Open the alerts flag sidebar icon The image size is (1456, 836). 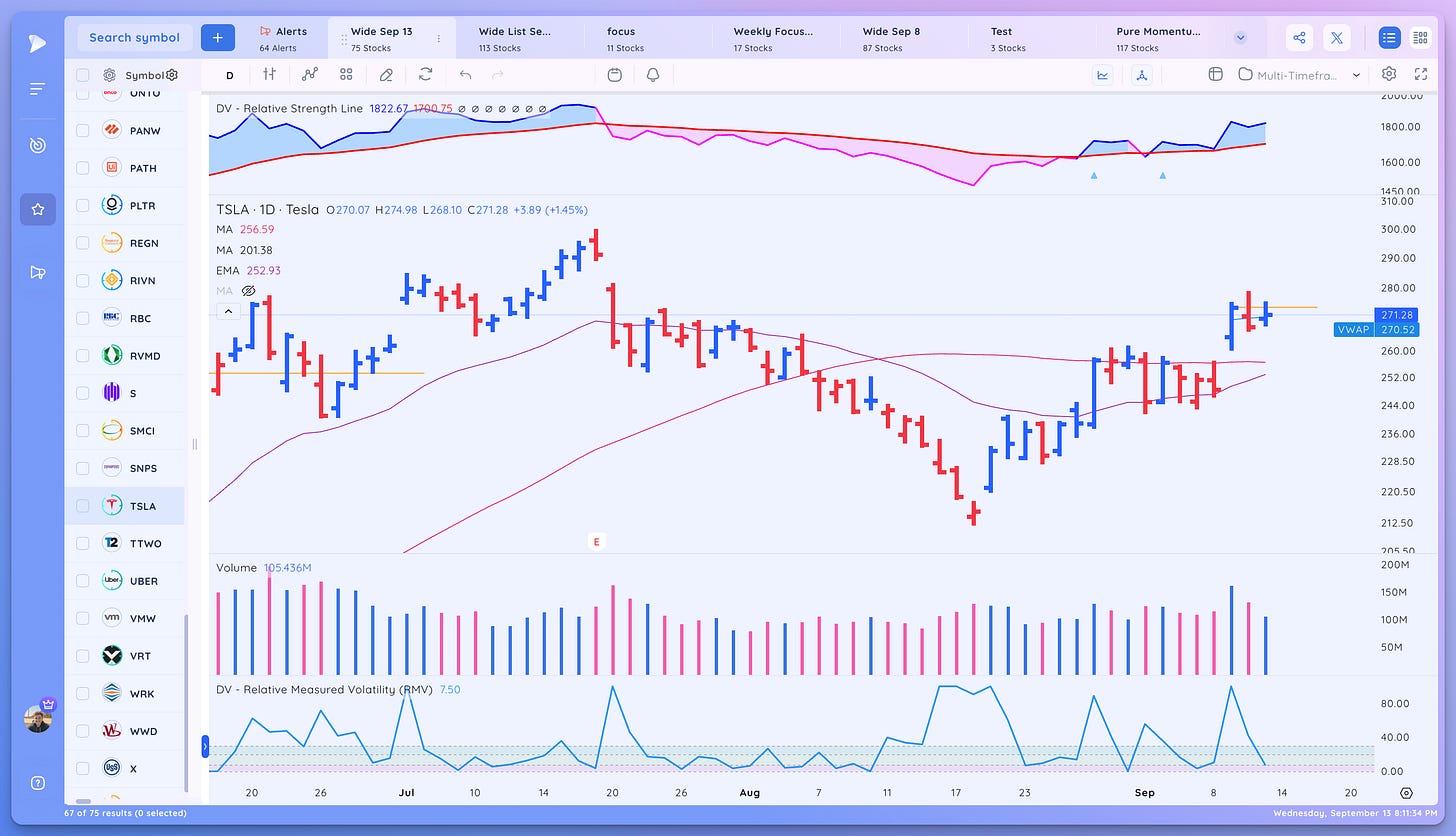[x=38, y=272]
